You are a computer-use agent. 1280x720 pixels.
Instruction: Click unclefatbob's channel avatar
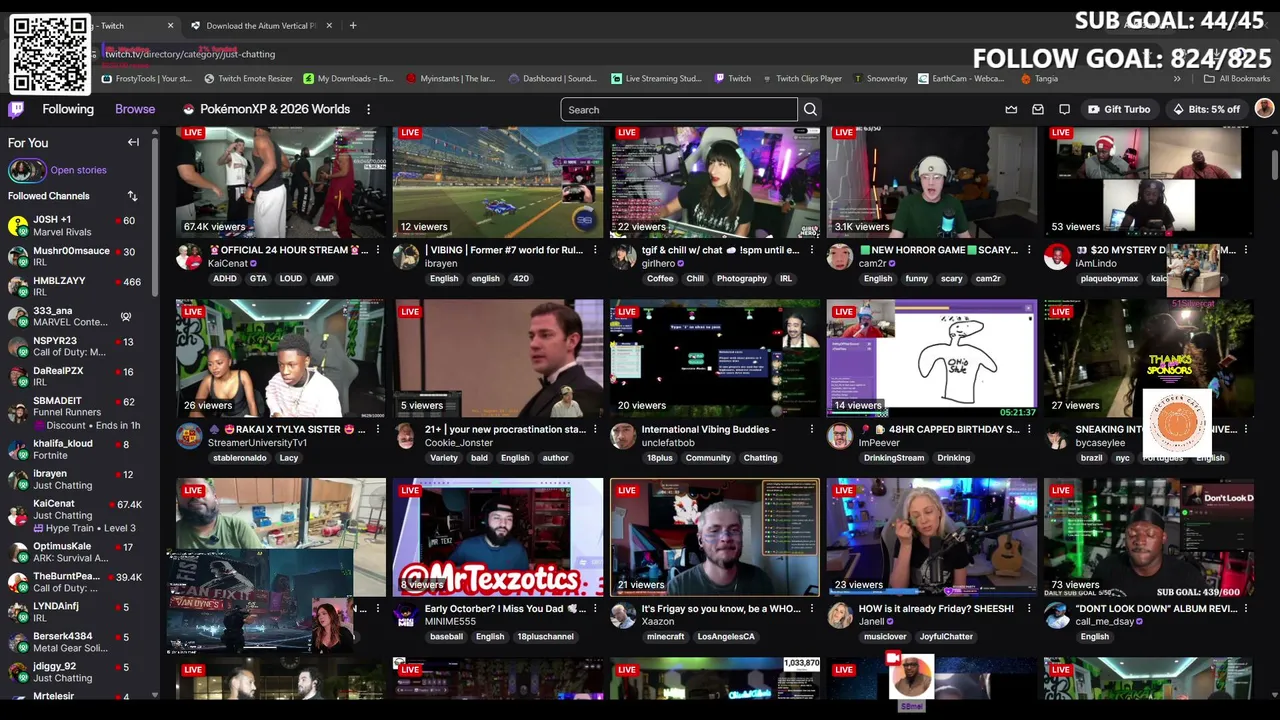click(623, 436)
